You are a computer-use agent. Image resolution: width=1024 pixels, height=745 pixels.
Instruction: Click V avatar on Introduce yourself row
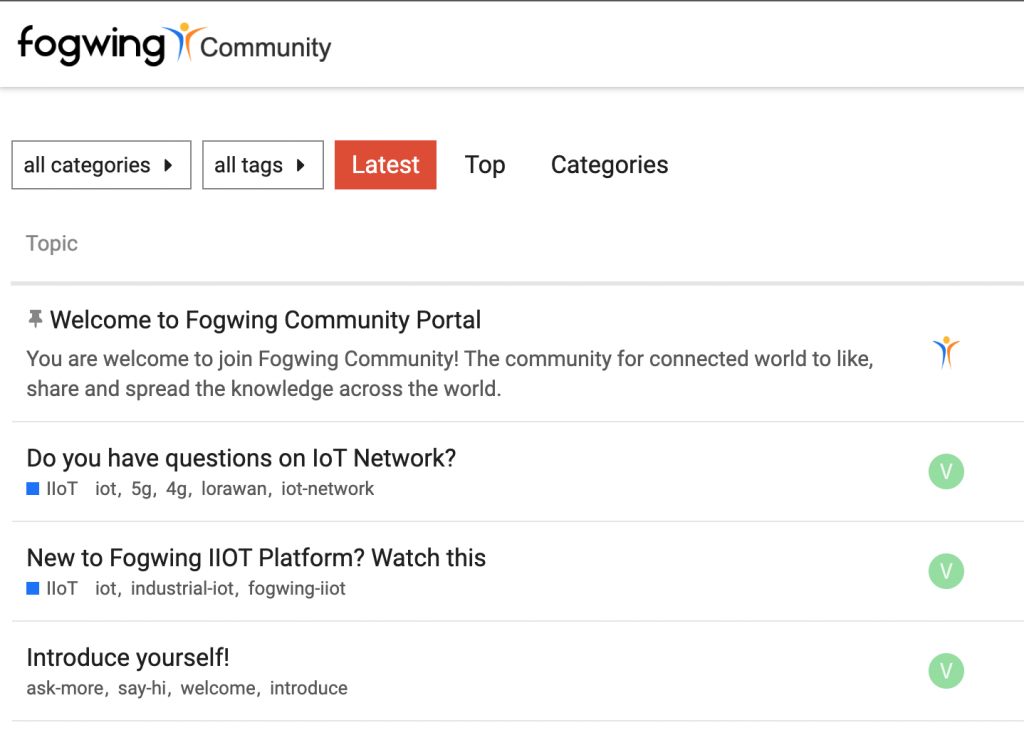[x=946, y=671]
